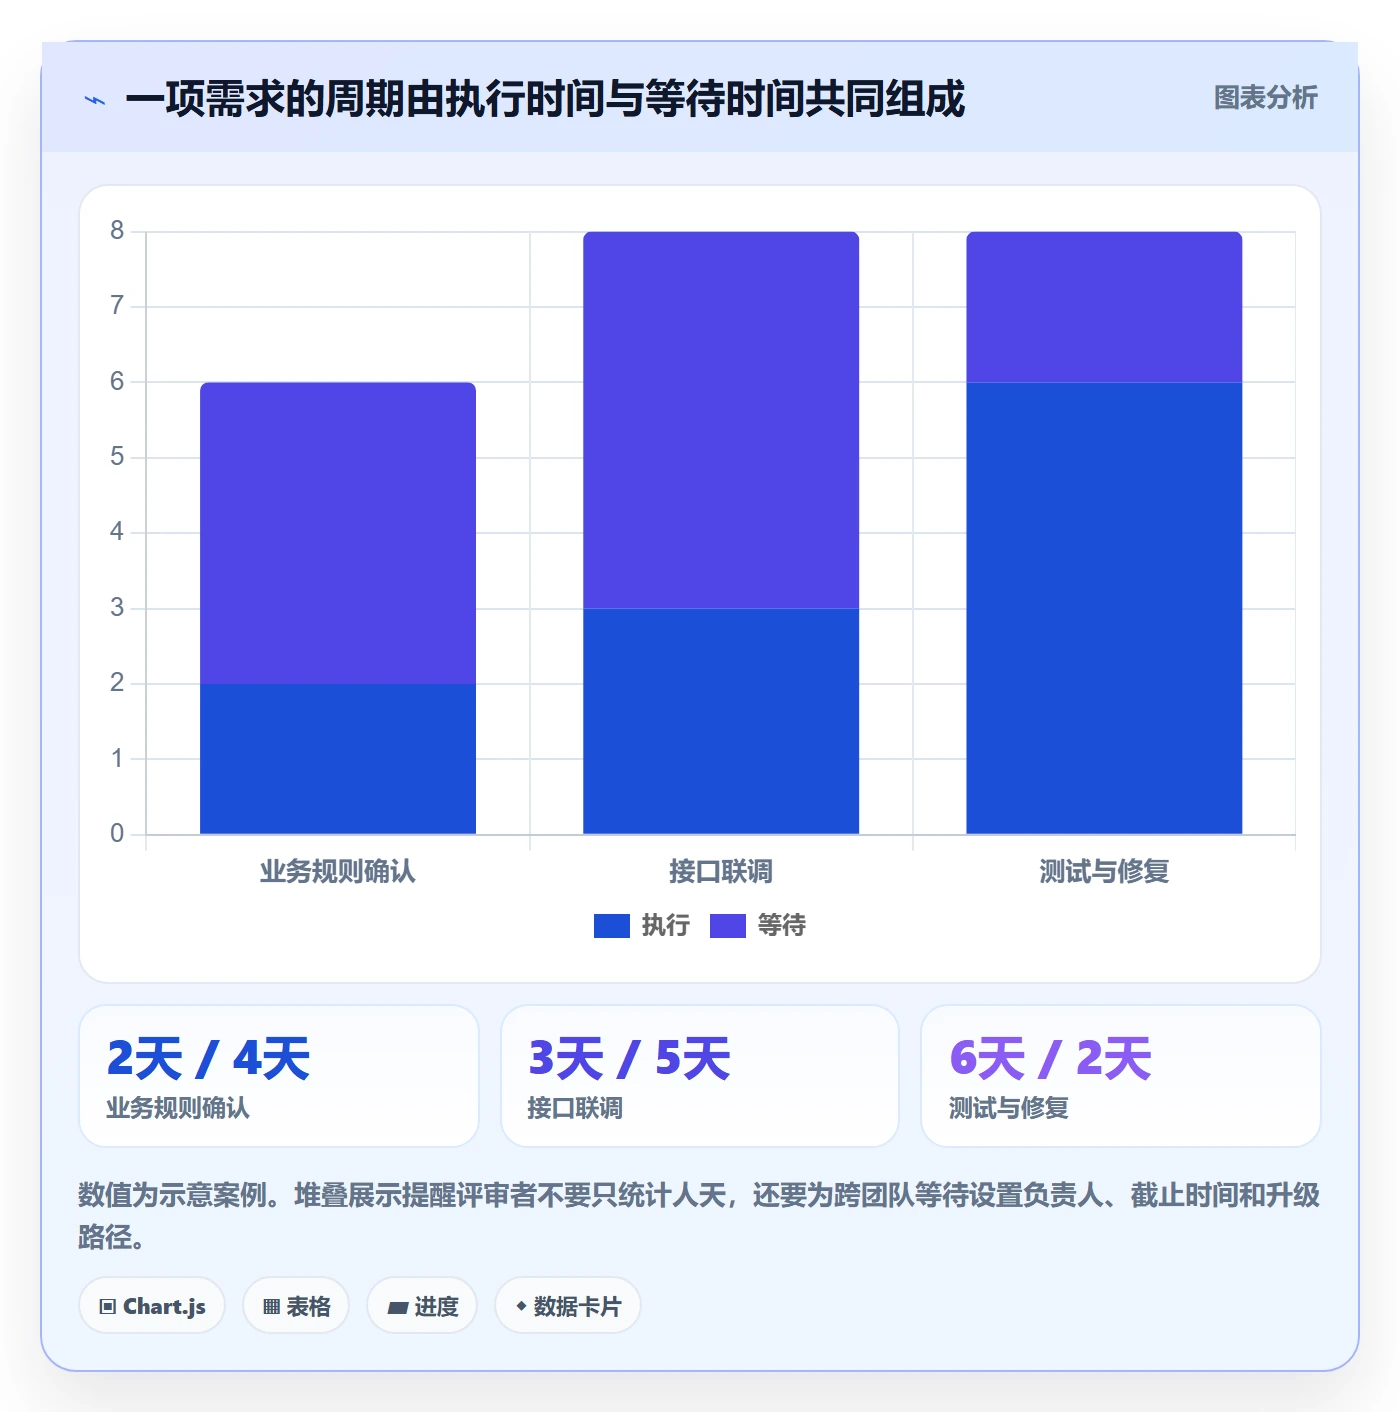Image resolution: width=1400 pixels, height=1412 pixels.
Task: Click the 图表分析 label in header
Action: 1265,98
